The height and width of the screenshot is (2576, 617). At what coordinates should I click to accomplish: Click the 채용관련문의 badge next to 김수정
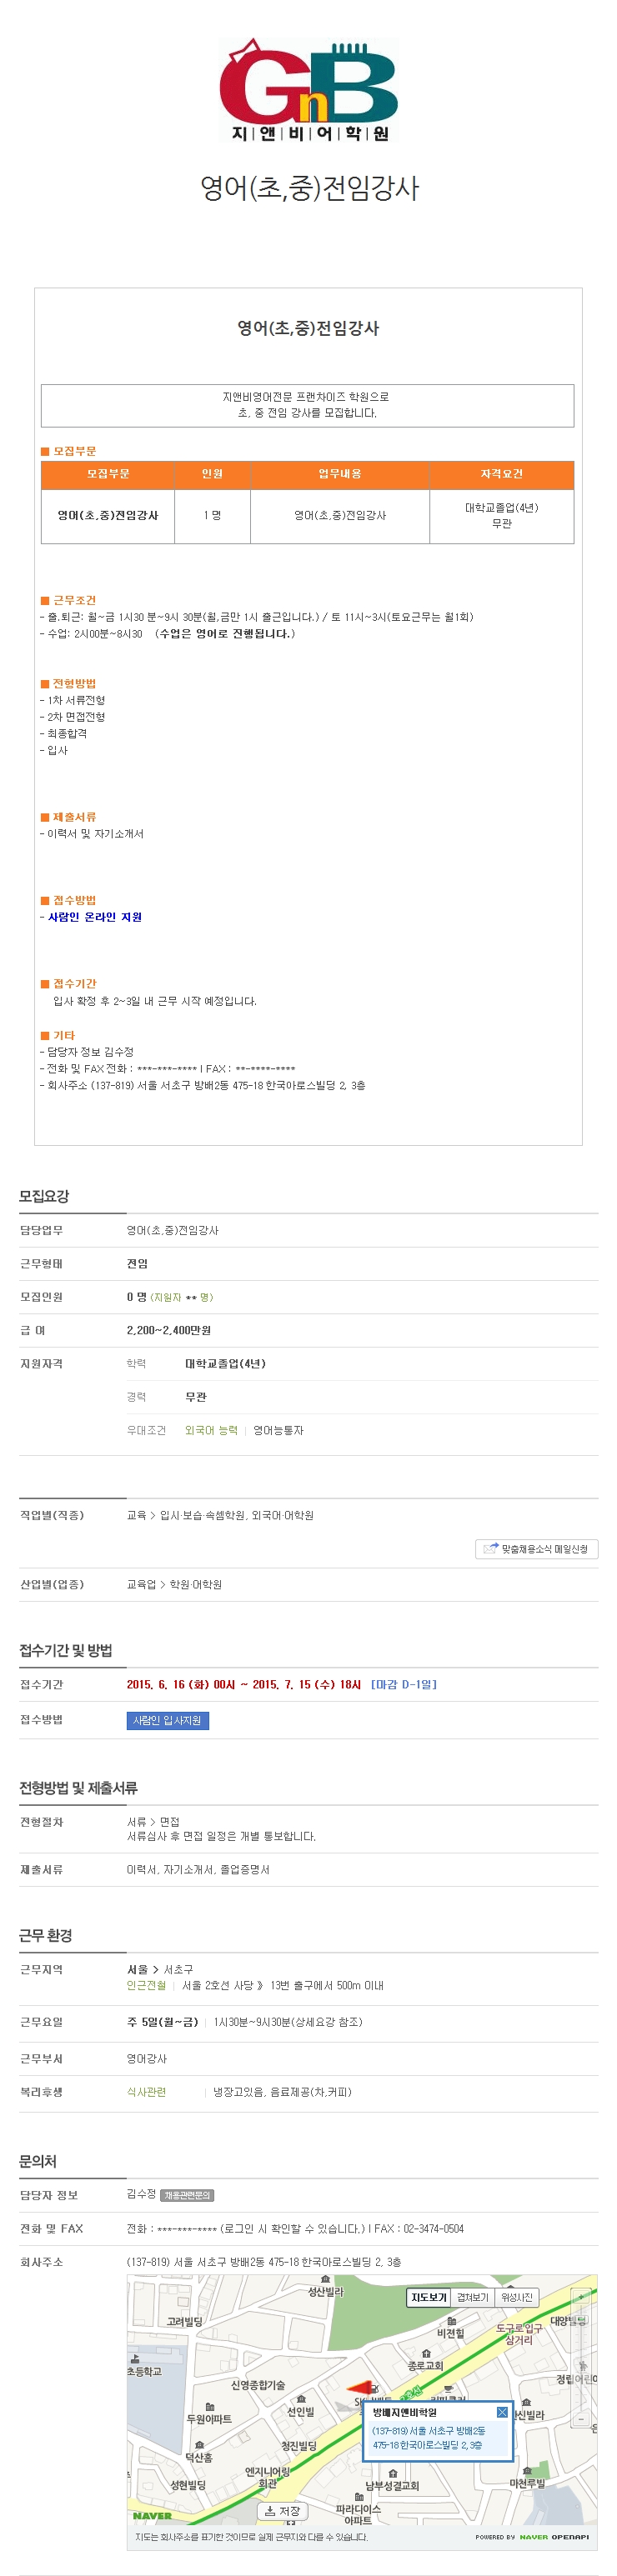pyautogui.click(x=187, y=2195)
